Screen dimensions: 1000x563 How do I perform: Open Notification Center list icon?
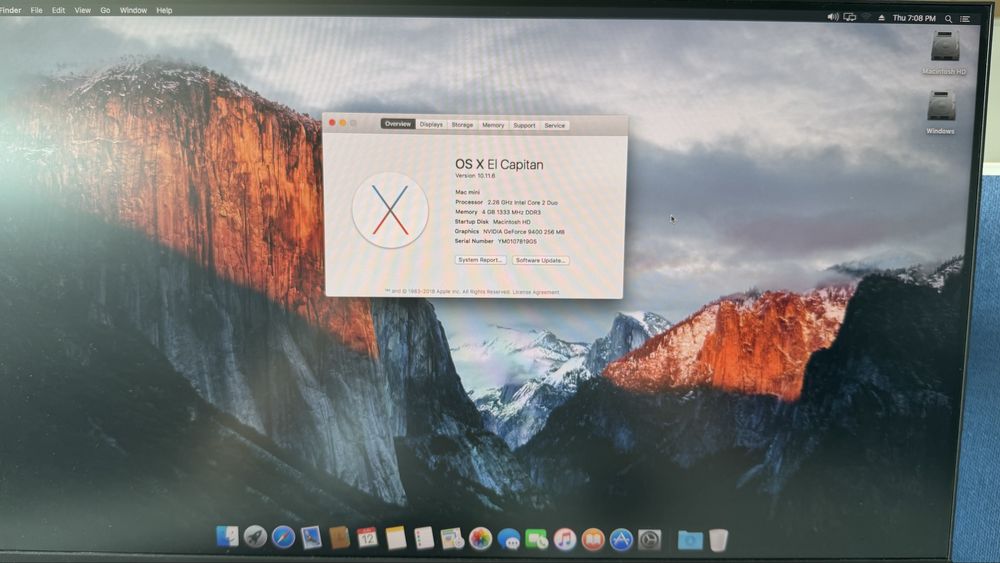coord(965,19)
